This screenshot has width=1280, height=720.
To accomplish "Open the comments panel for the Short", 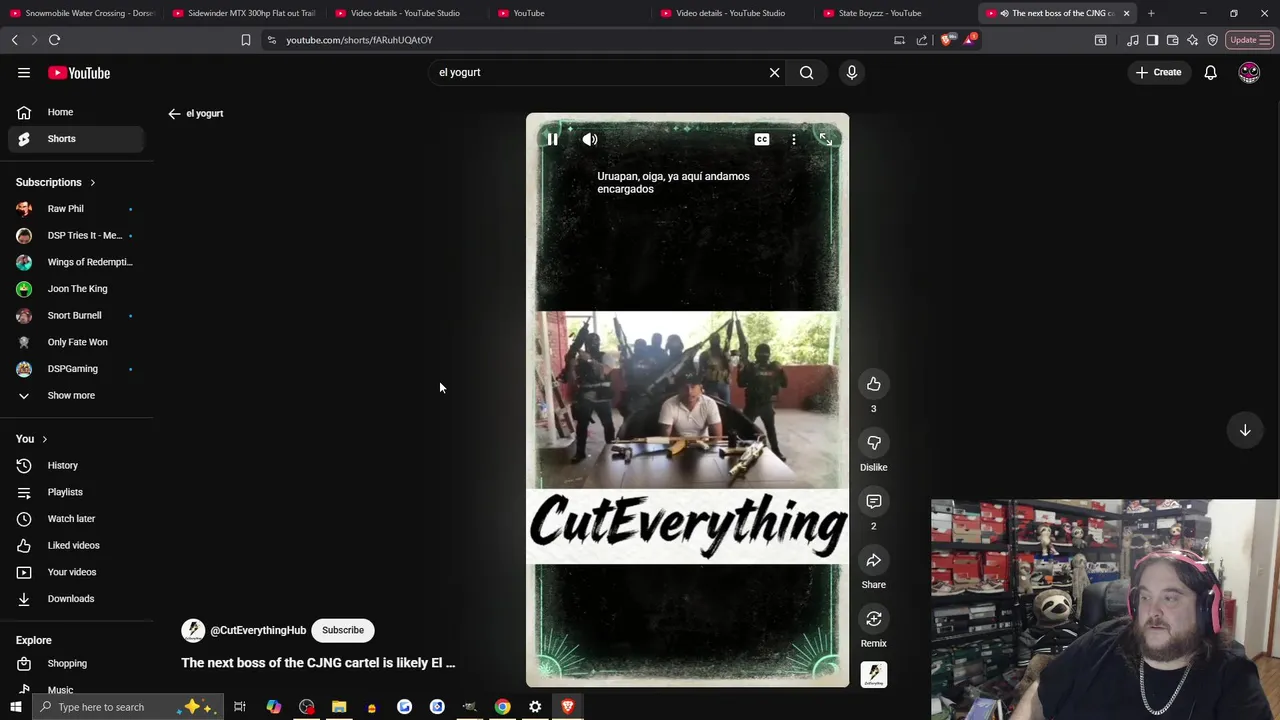I will click(873, 501).
